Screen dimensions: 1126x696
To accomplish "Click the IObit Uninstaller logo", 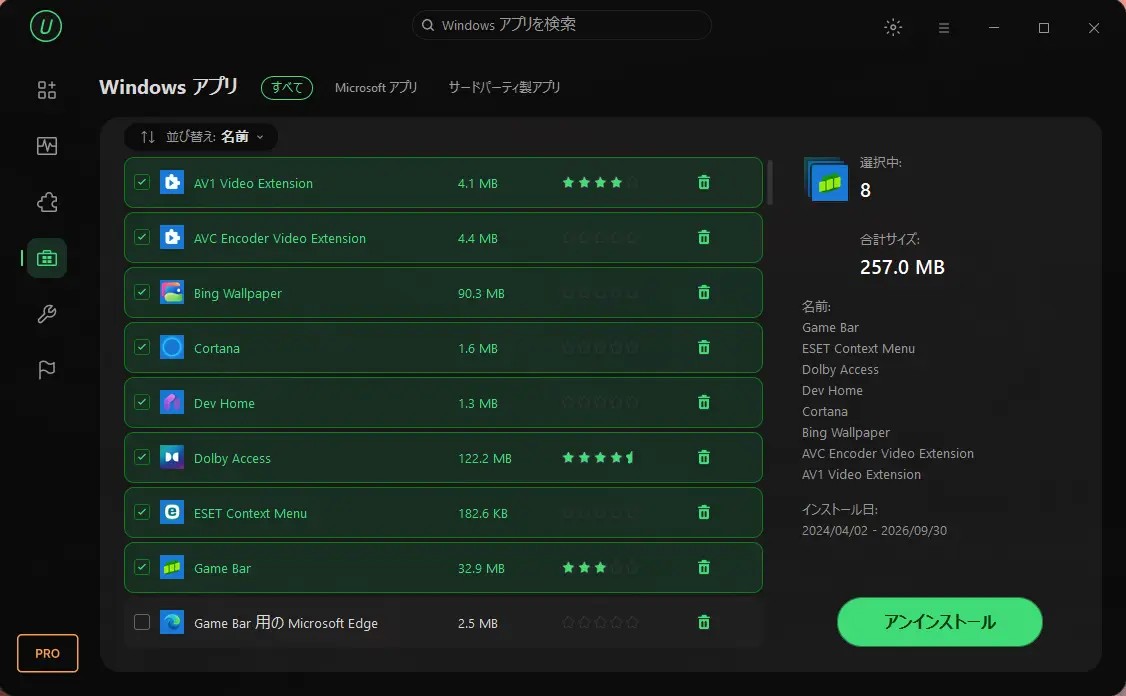I will point(46,27).
